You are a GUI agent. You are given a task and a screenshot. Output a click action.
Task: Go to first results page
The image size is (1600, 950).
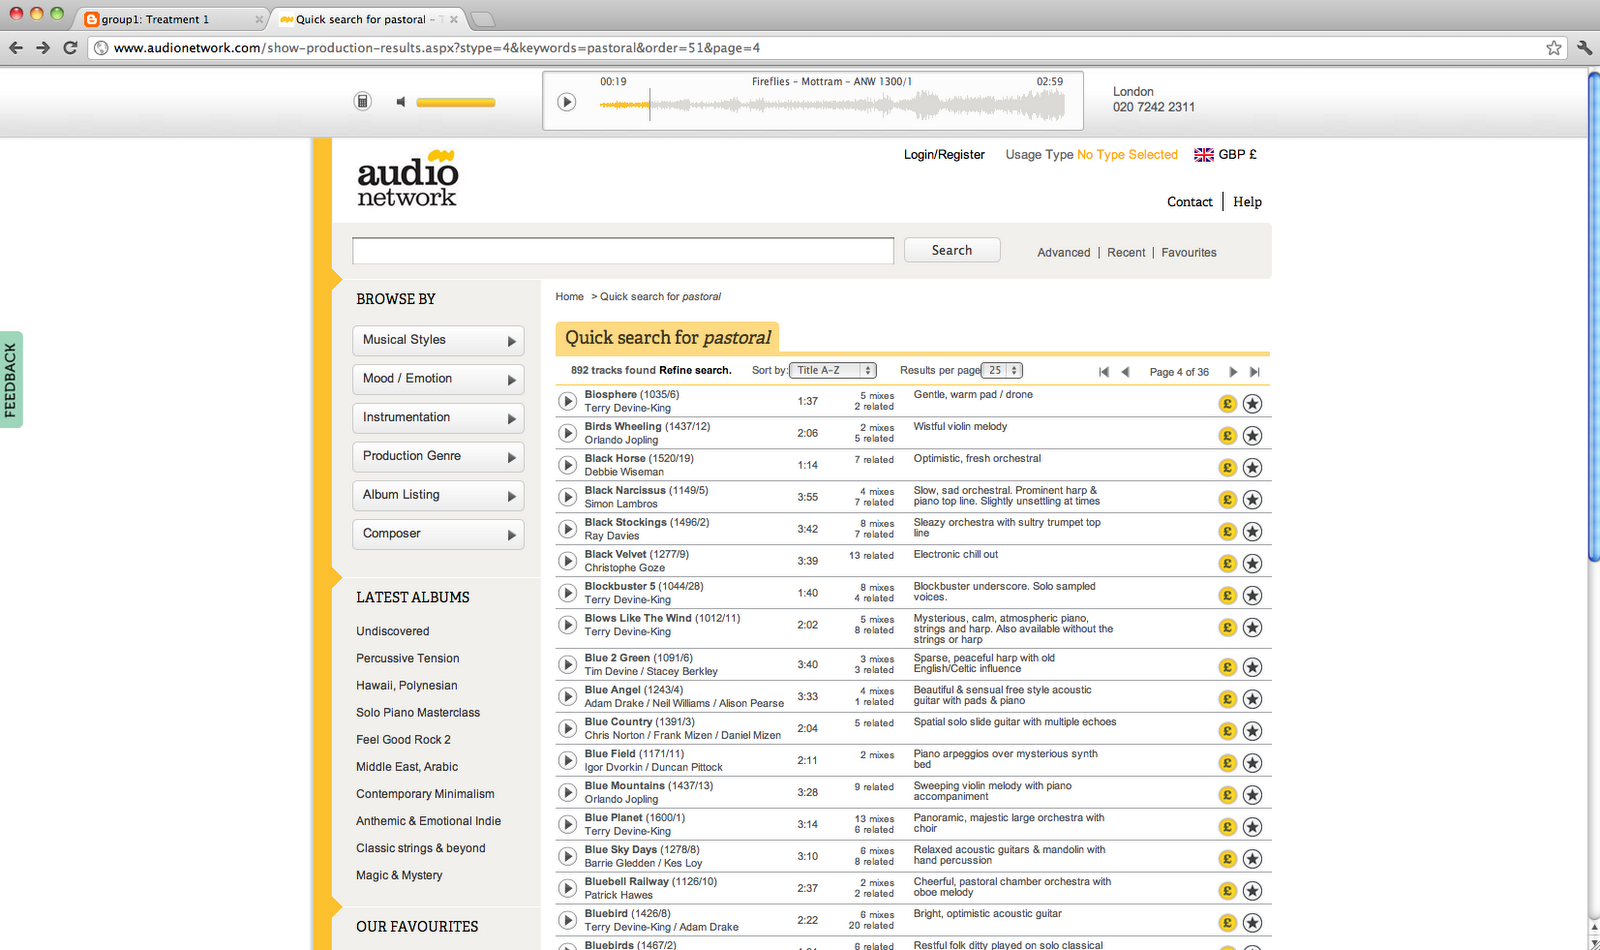click(1104, 372)
